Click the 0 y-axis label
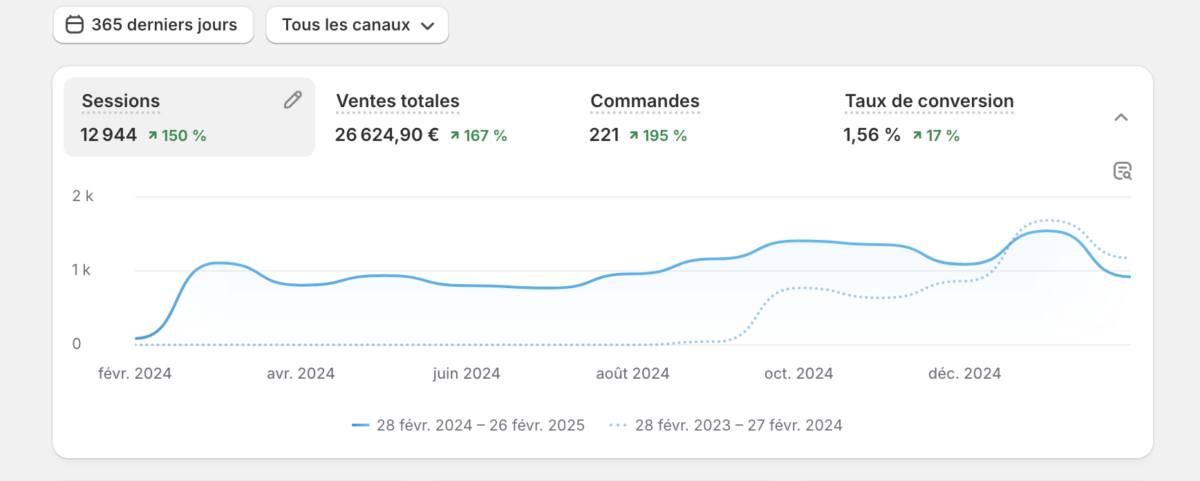Image resolution: width=1200 pixels, height=481 pixels. pyautogui.click(x=76, y=344)
